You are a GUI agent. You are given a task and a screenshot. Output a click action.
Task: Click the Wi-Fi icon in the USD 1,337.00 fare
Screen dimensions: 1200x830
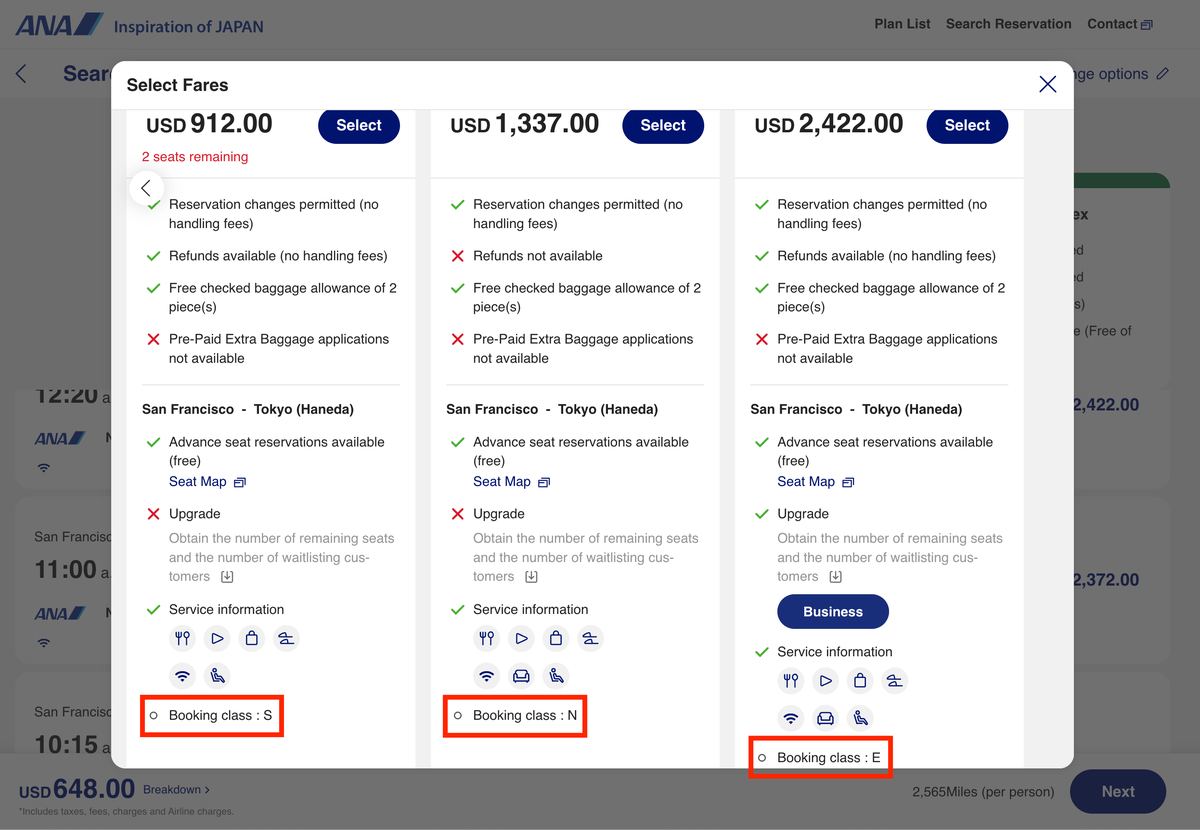point(486,676)
